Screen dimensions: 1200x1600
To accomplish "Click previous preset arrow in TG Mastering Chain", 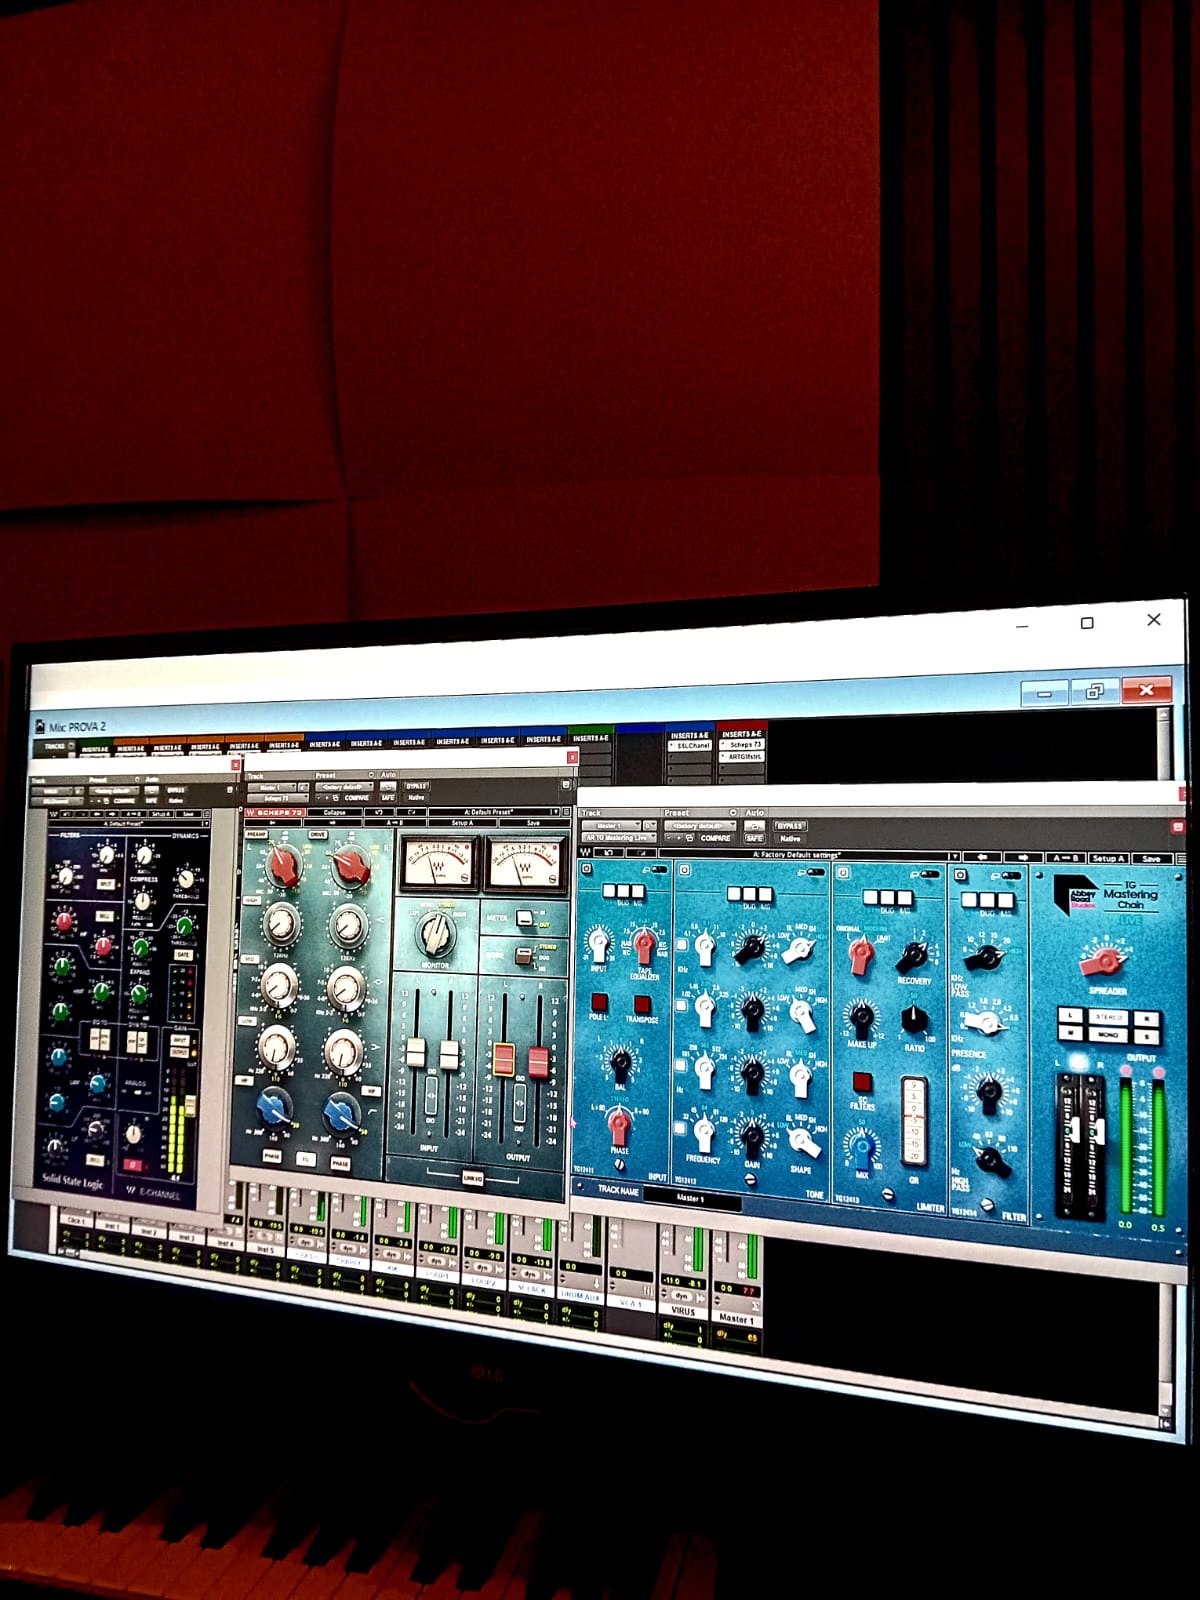I will tap(983, 857).
